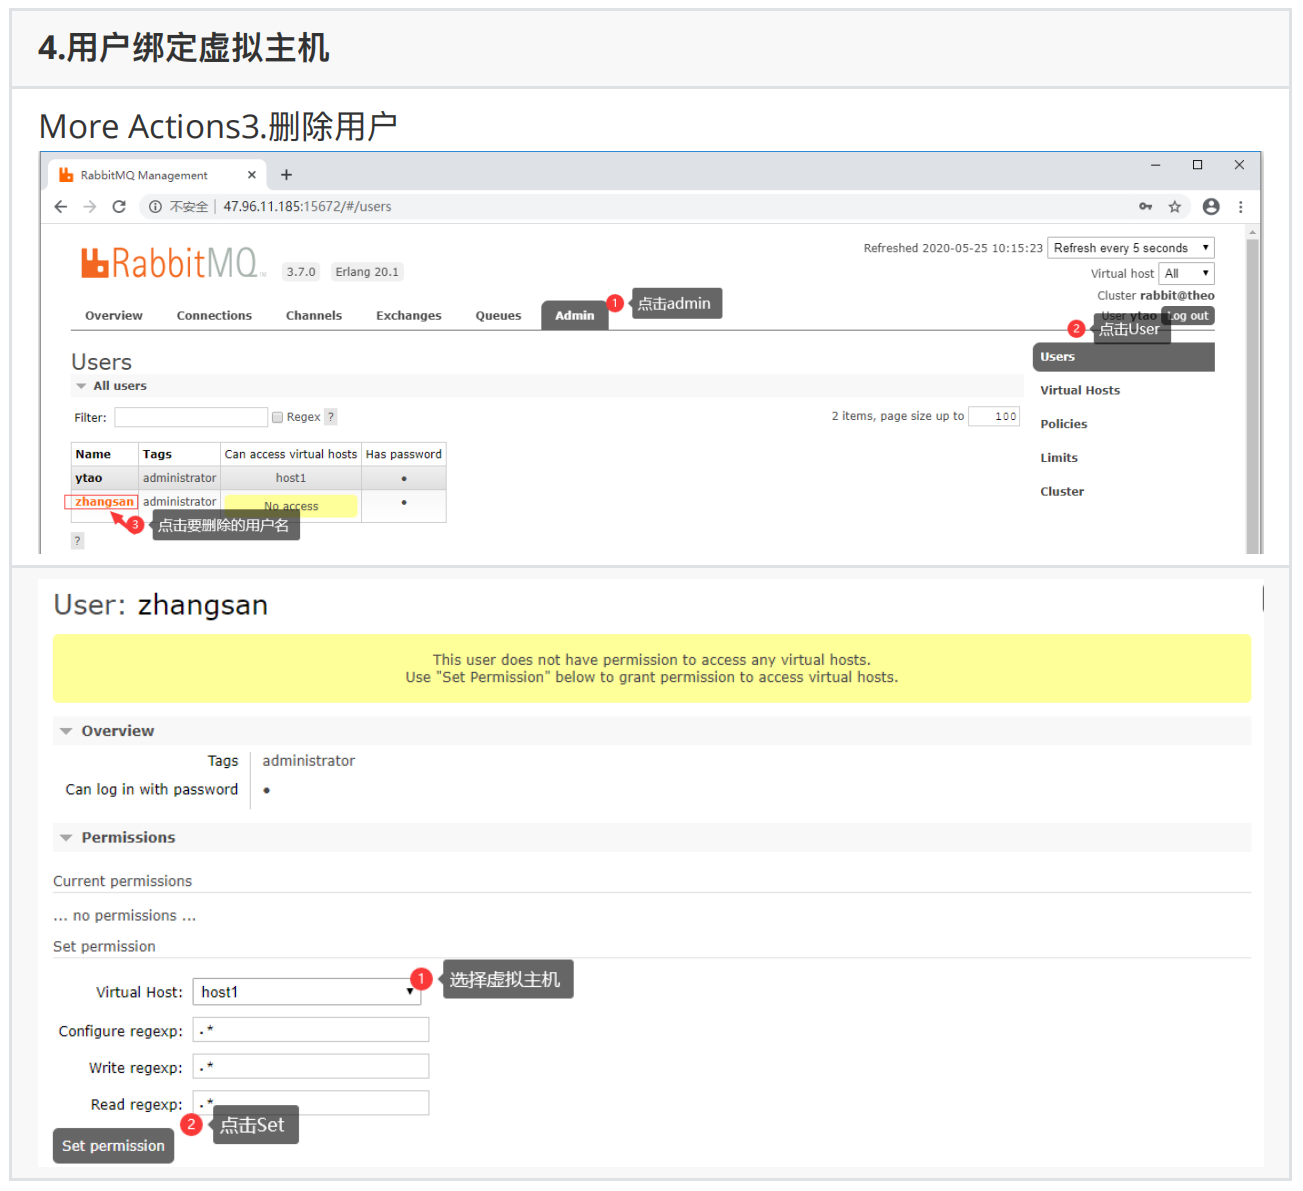Enable the Regex filter checkbox
This screenshot has width=1303, height=1191.
[278, 417]
